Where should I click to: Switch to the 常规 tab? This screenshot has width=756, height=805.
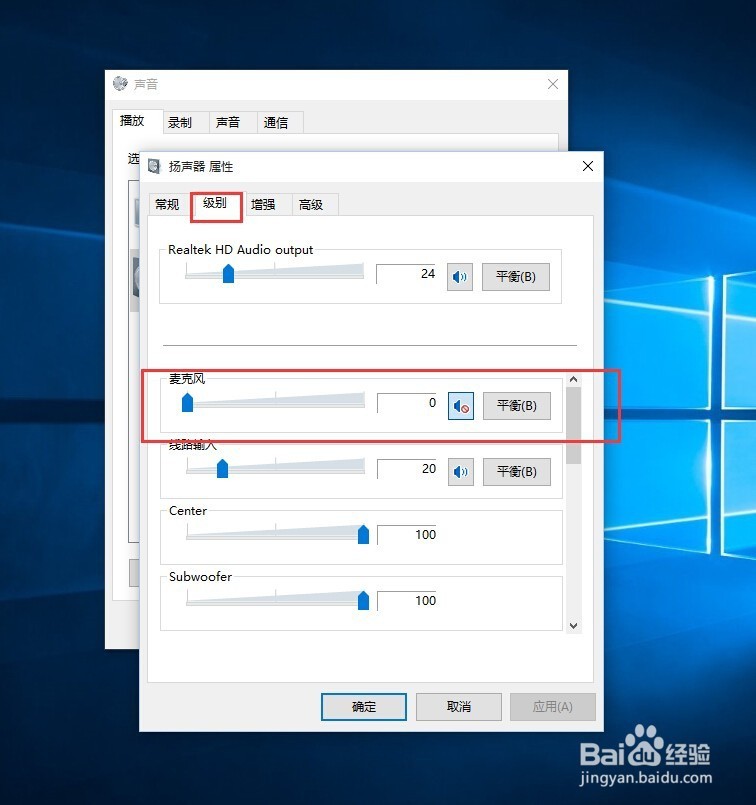click(167, 204)
